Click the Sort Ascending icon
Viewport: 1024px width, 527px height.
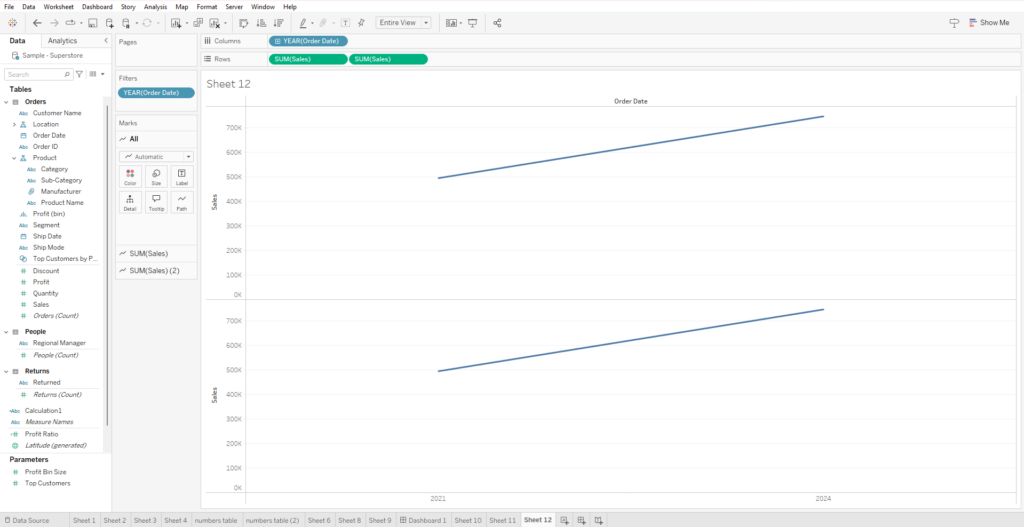pos(261,23)
